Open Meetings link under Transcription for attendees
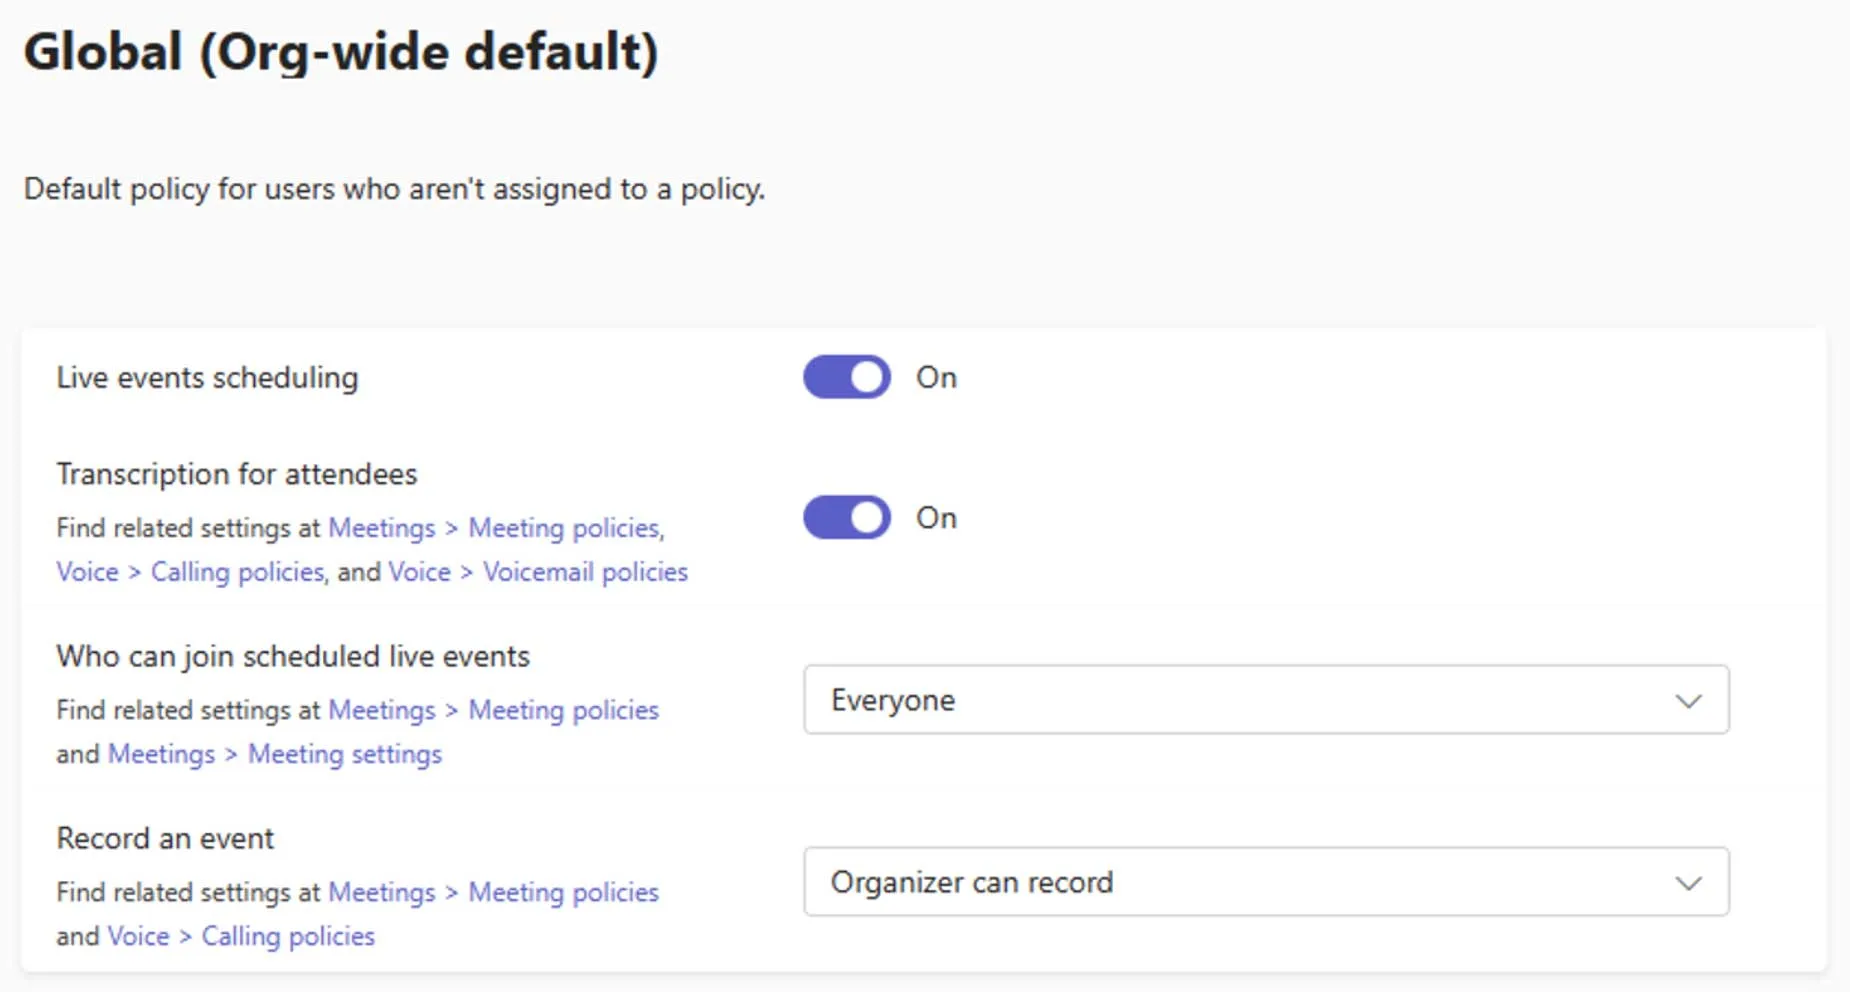 pyautogui.click(x=382, y=528)
